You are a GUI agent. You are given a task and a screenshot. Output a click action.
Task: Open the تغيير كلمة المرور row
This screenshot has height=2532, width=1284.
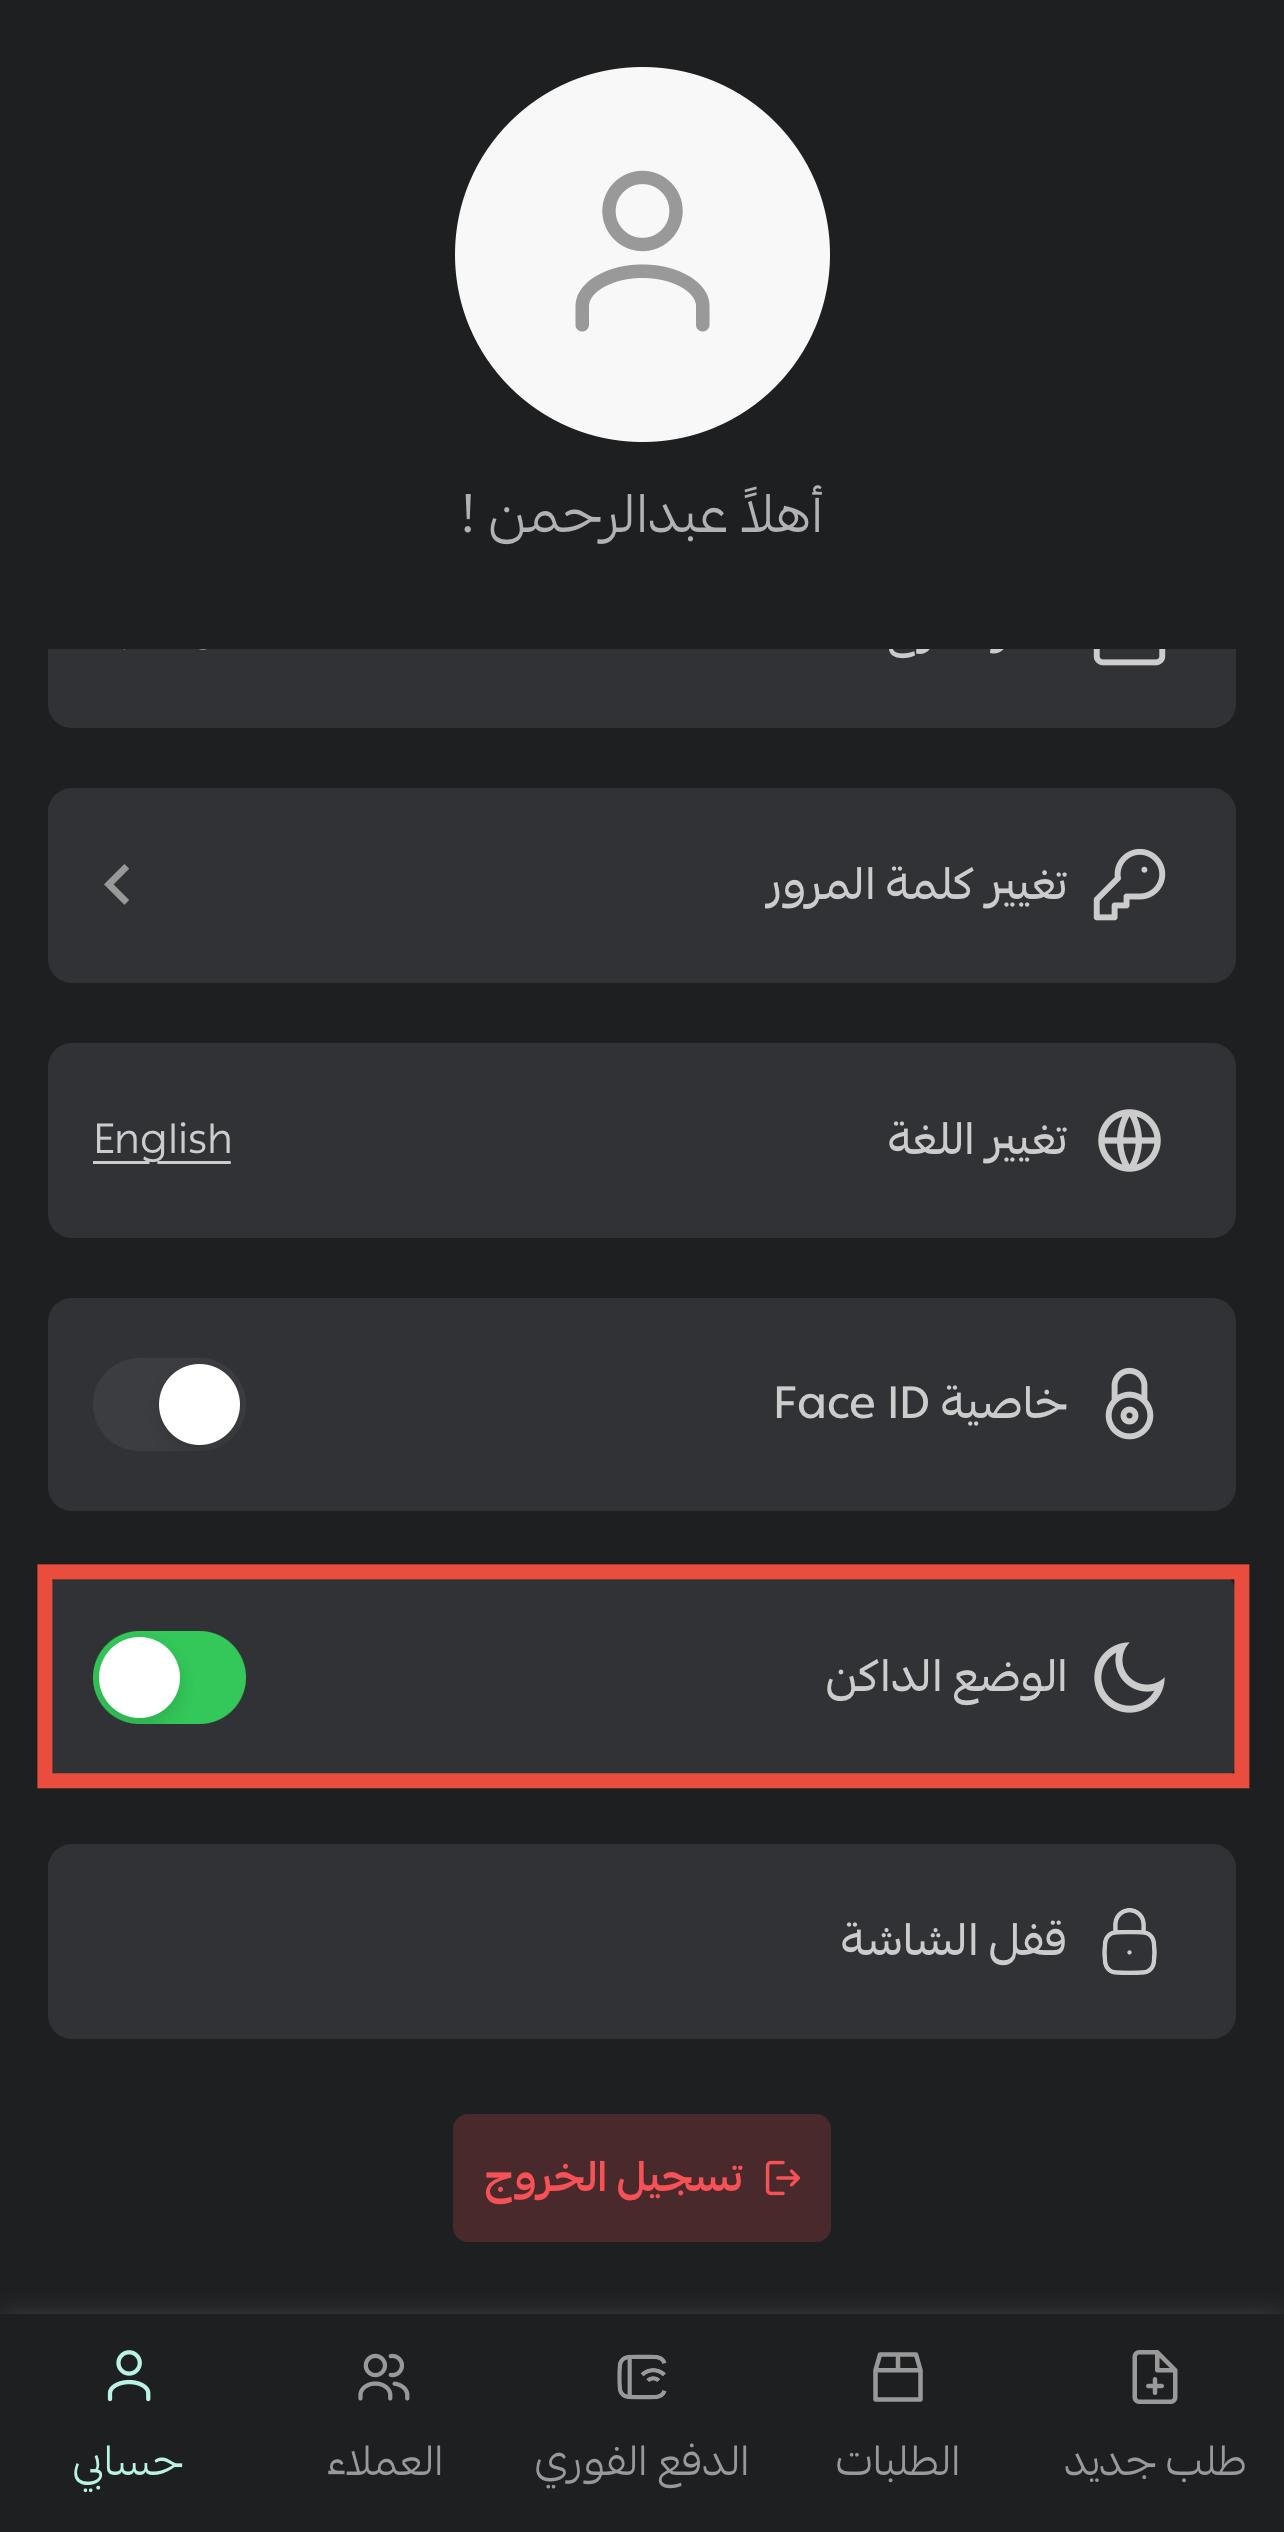click(x=642, y=885)
